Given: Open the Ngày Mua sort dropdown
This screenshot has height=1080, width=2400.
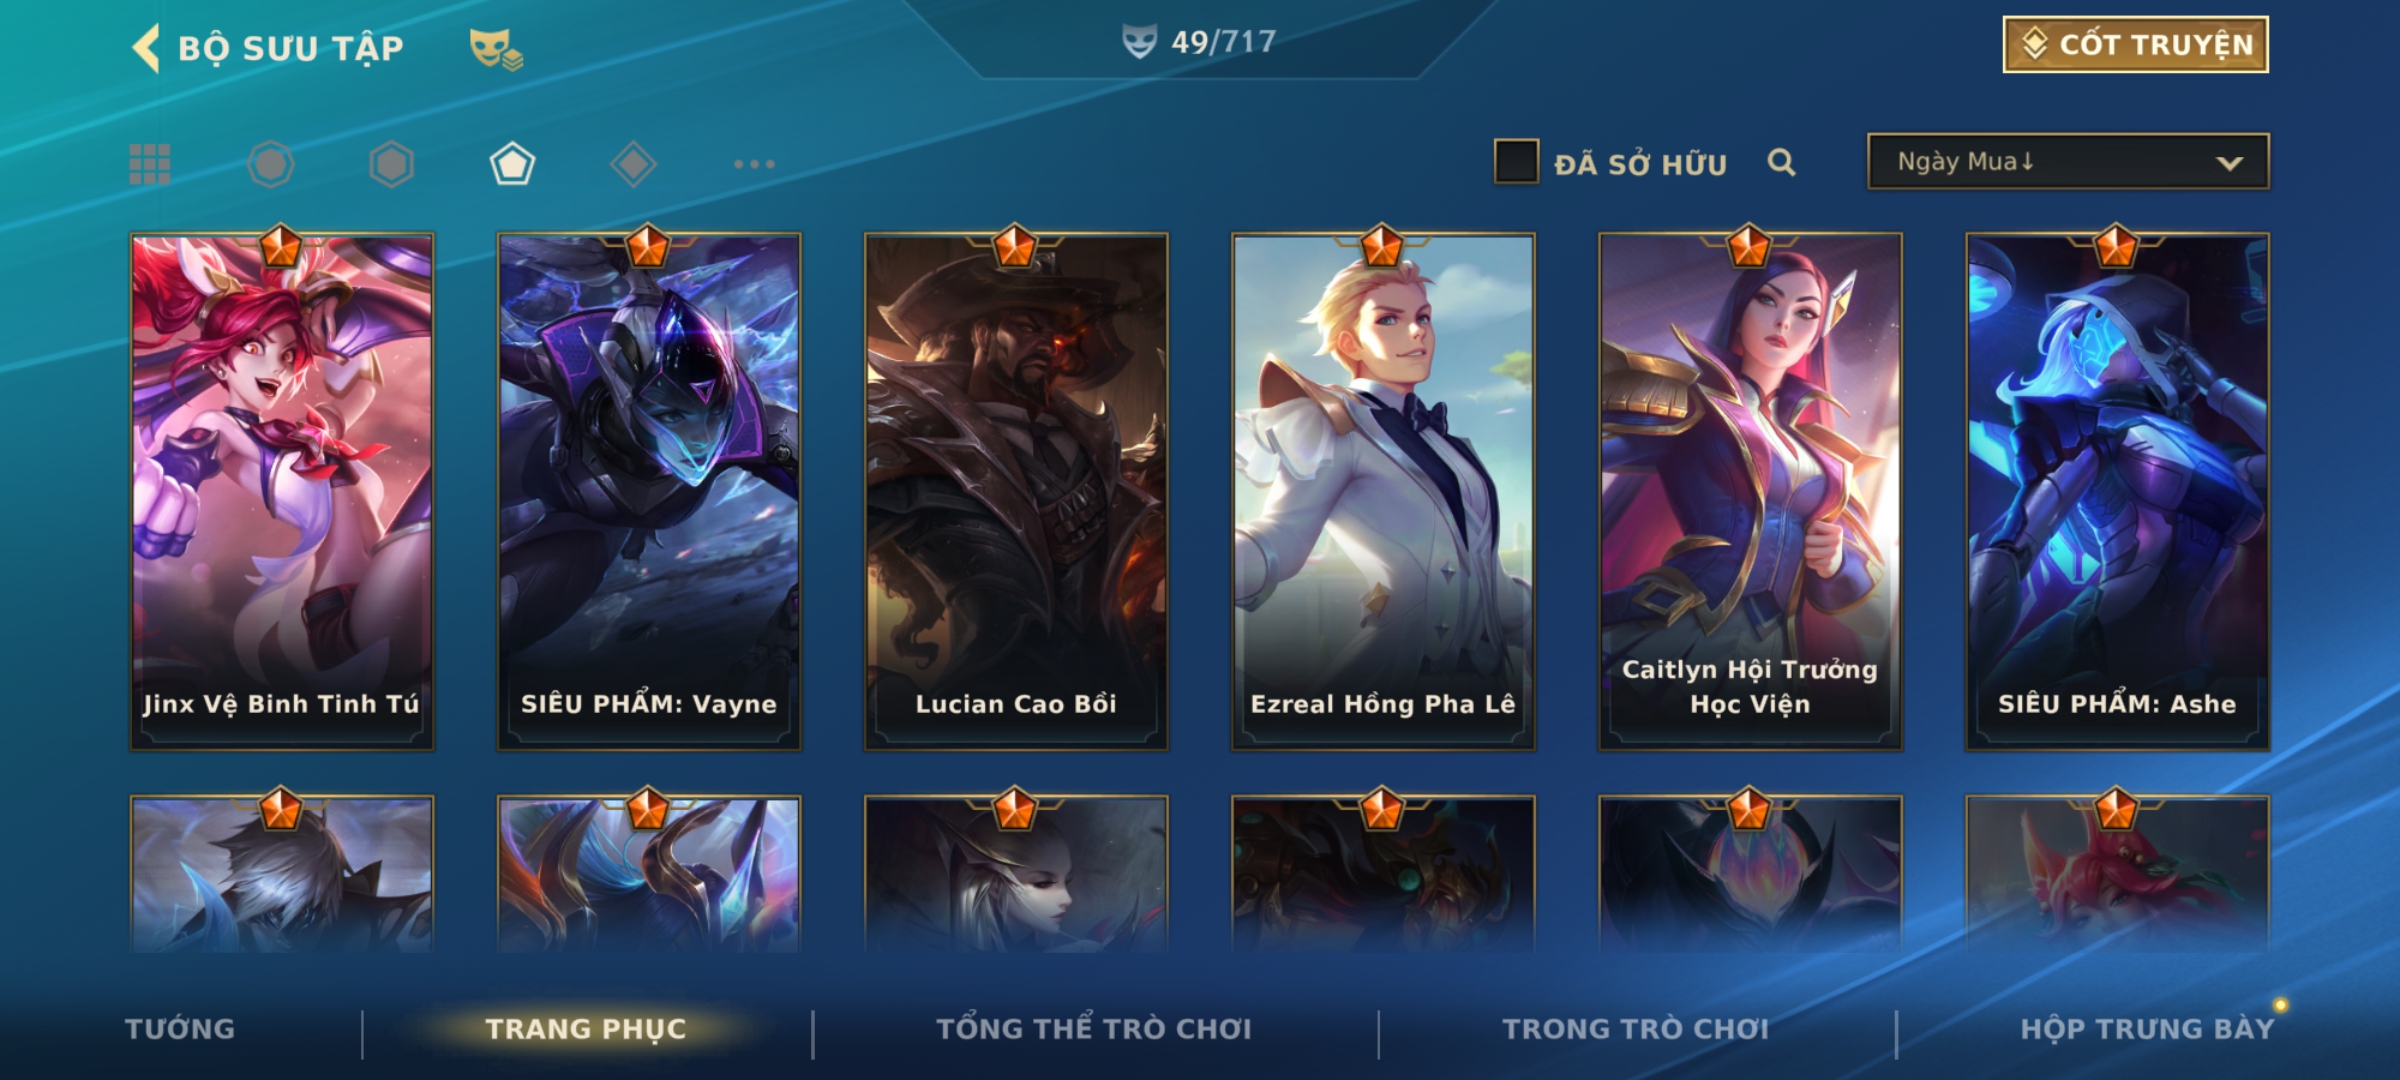Looking at the screenshot, I should tap(2068, 162).
